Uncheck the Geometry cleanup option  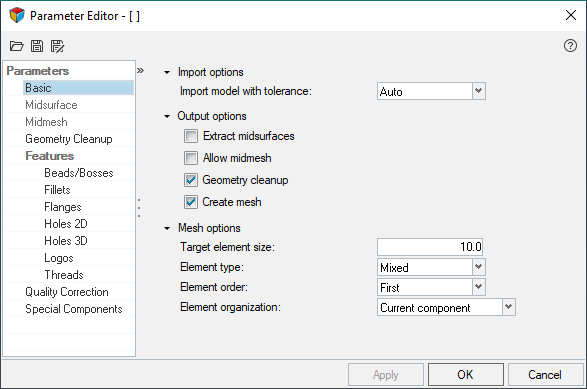[191, 180]
